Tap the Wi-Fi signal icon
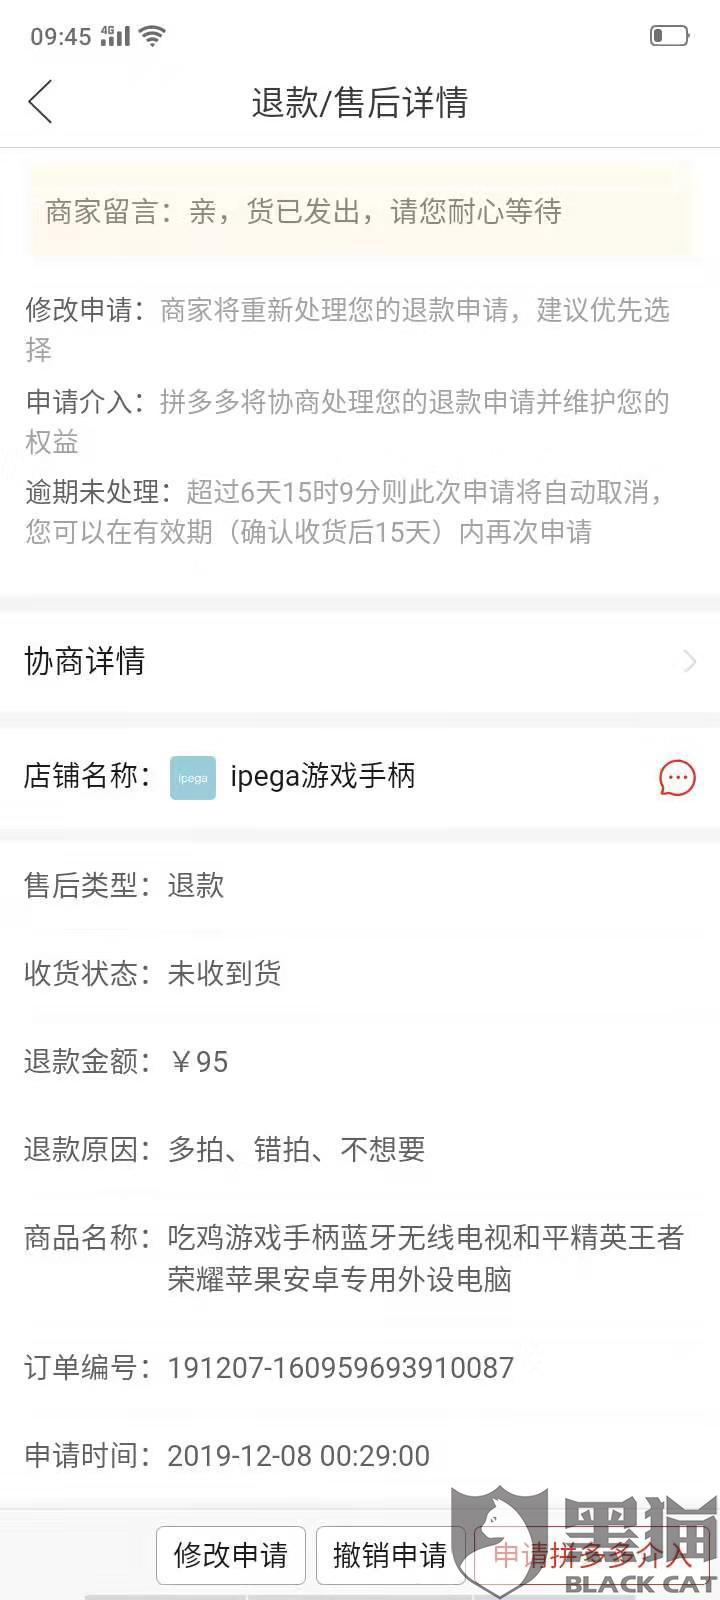The width and height of the screenshot is (720, 1600). [152, 36]
